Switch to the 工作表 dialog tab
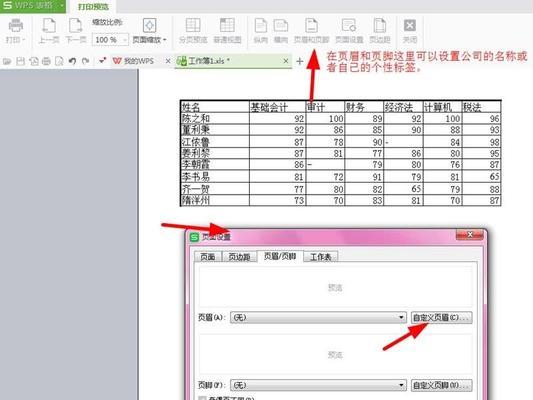 pyautogui.click(x=320, y=257)
